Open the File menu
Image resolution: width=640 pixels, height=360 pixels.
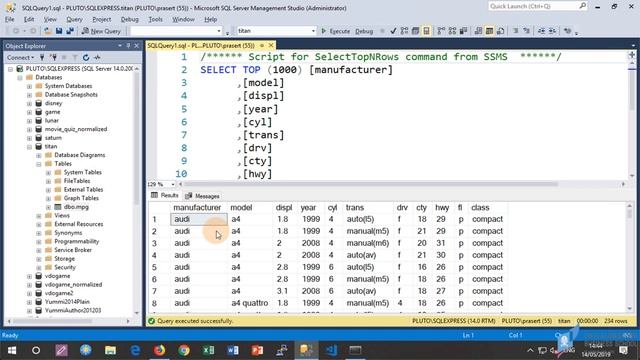click(9, 19)
